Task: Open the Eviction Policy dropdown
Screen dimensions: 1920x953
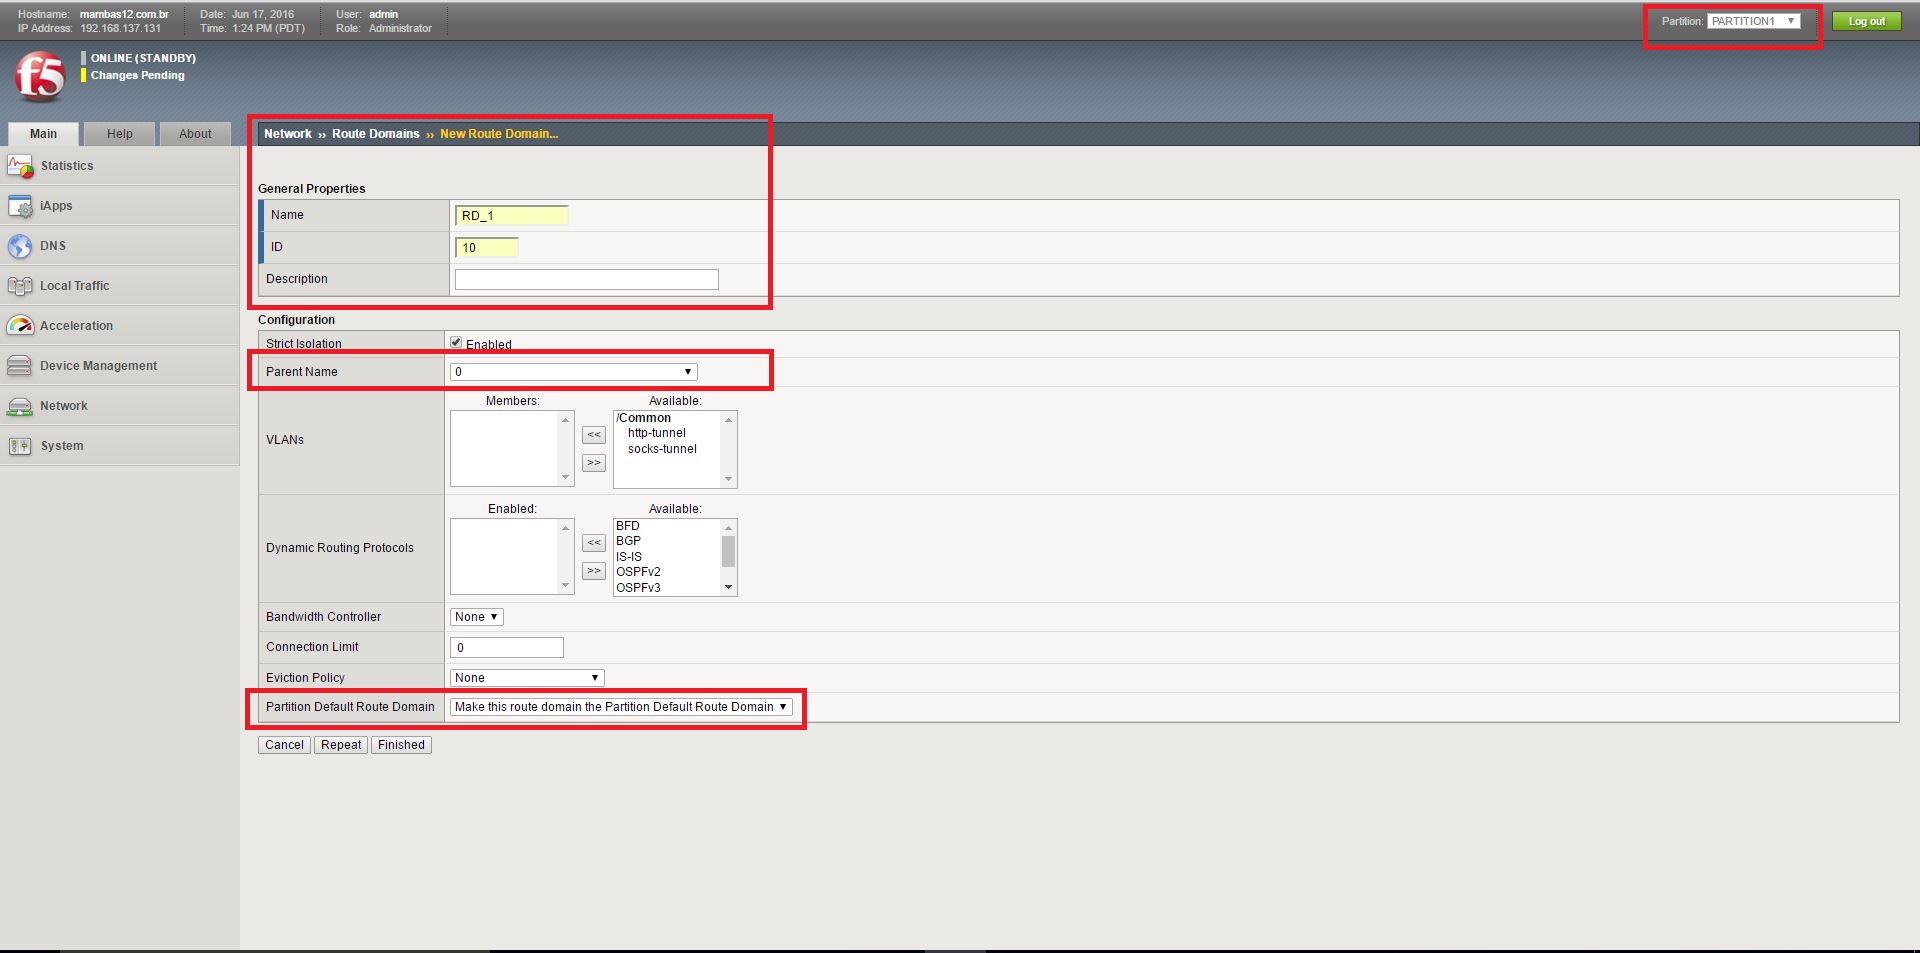Action: (527, 678)
